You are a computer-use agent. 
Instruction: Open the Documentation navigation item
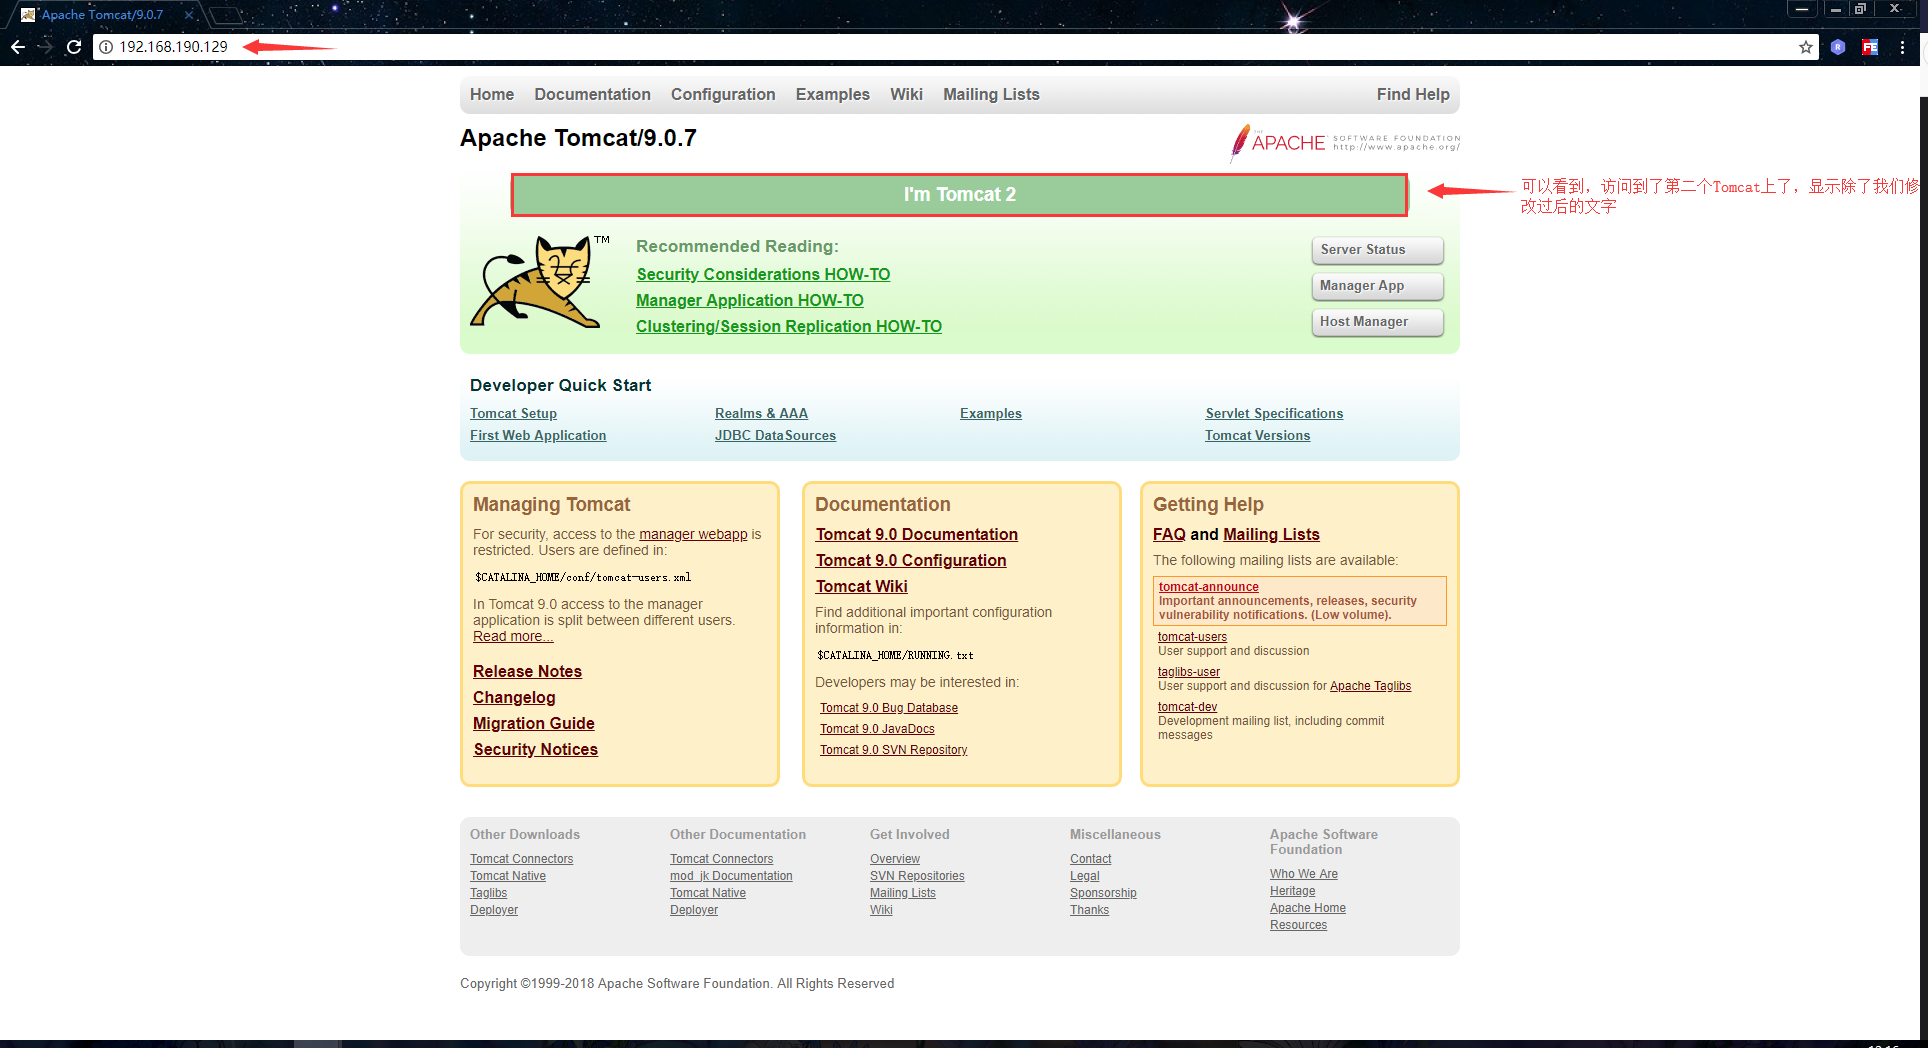pyautogui.click(x=592, y=95)
